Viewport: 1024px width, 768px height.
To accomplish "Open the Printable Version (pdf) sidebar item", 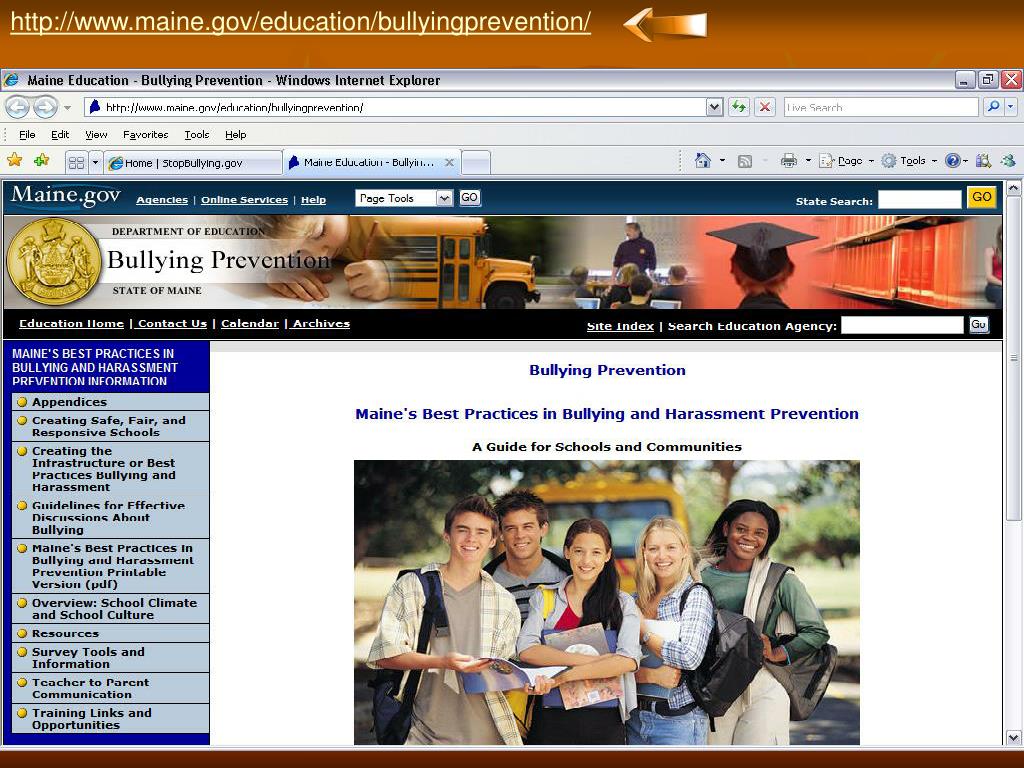I will 111,566.
